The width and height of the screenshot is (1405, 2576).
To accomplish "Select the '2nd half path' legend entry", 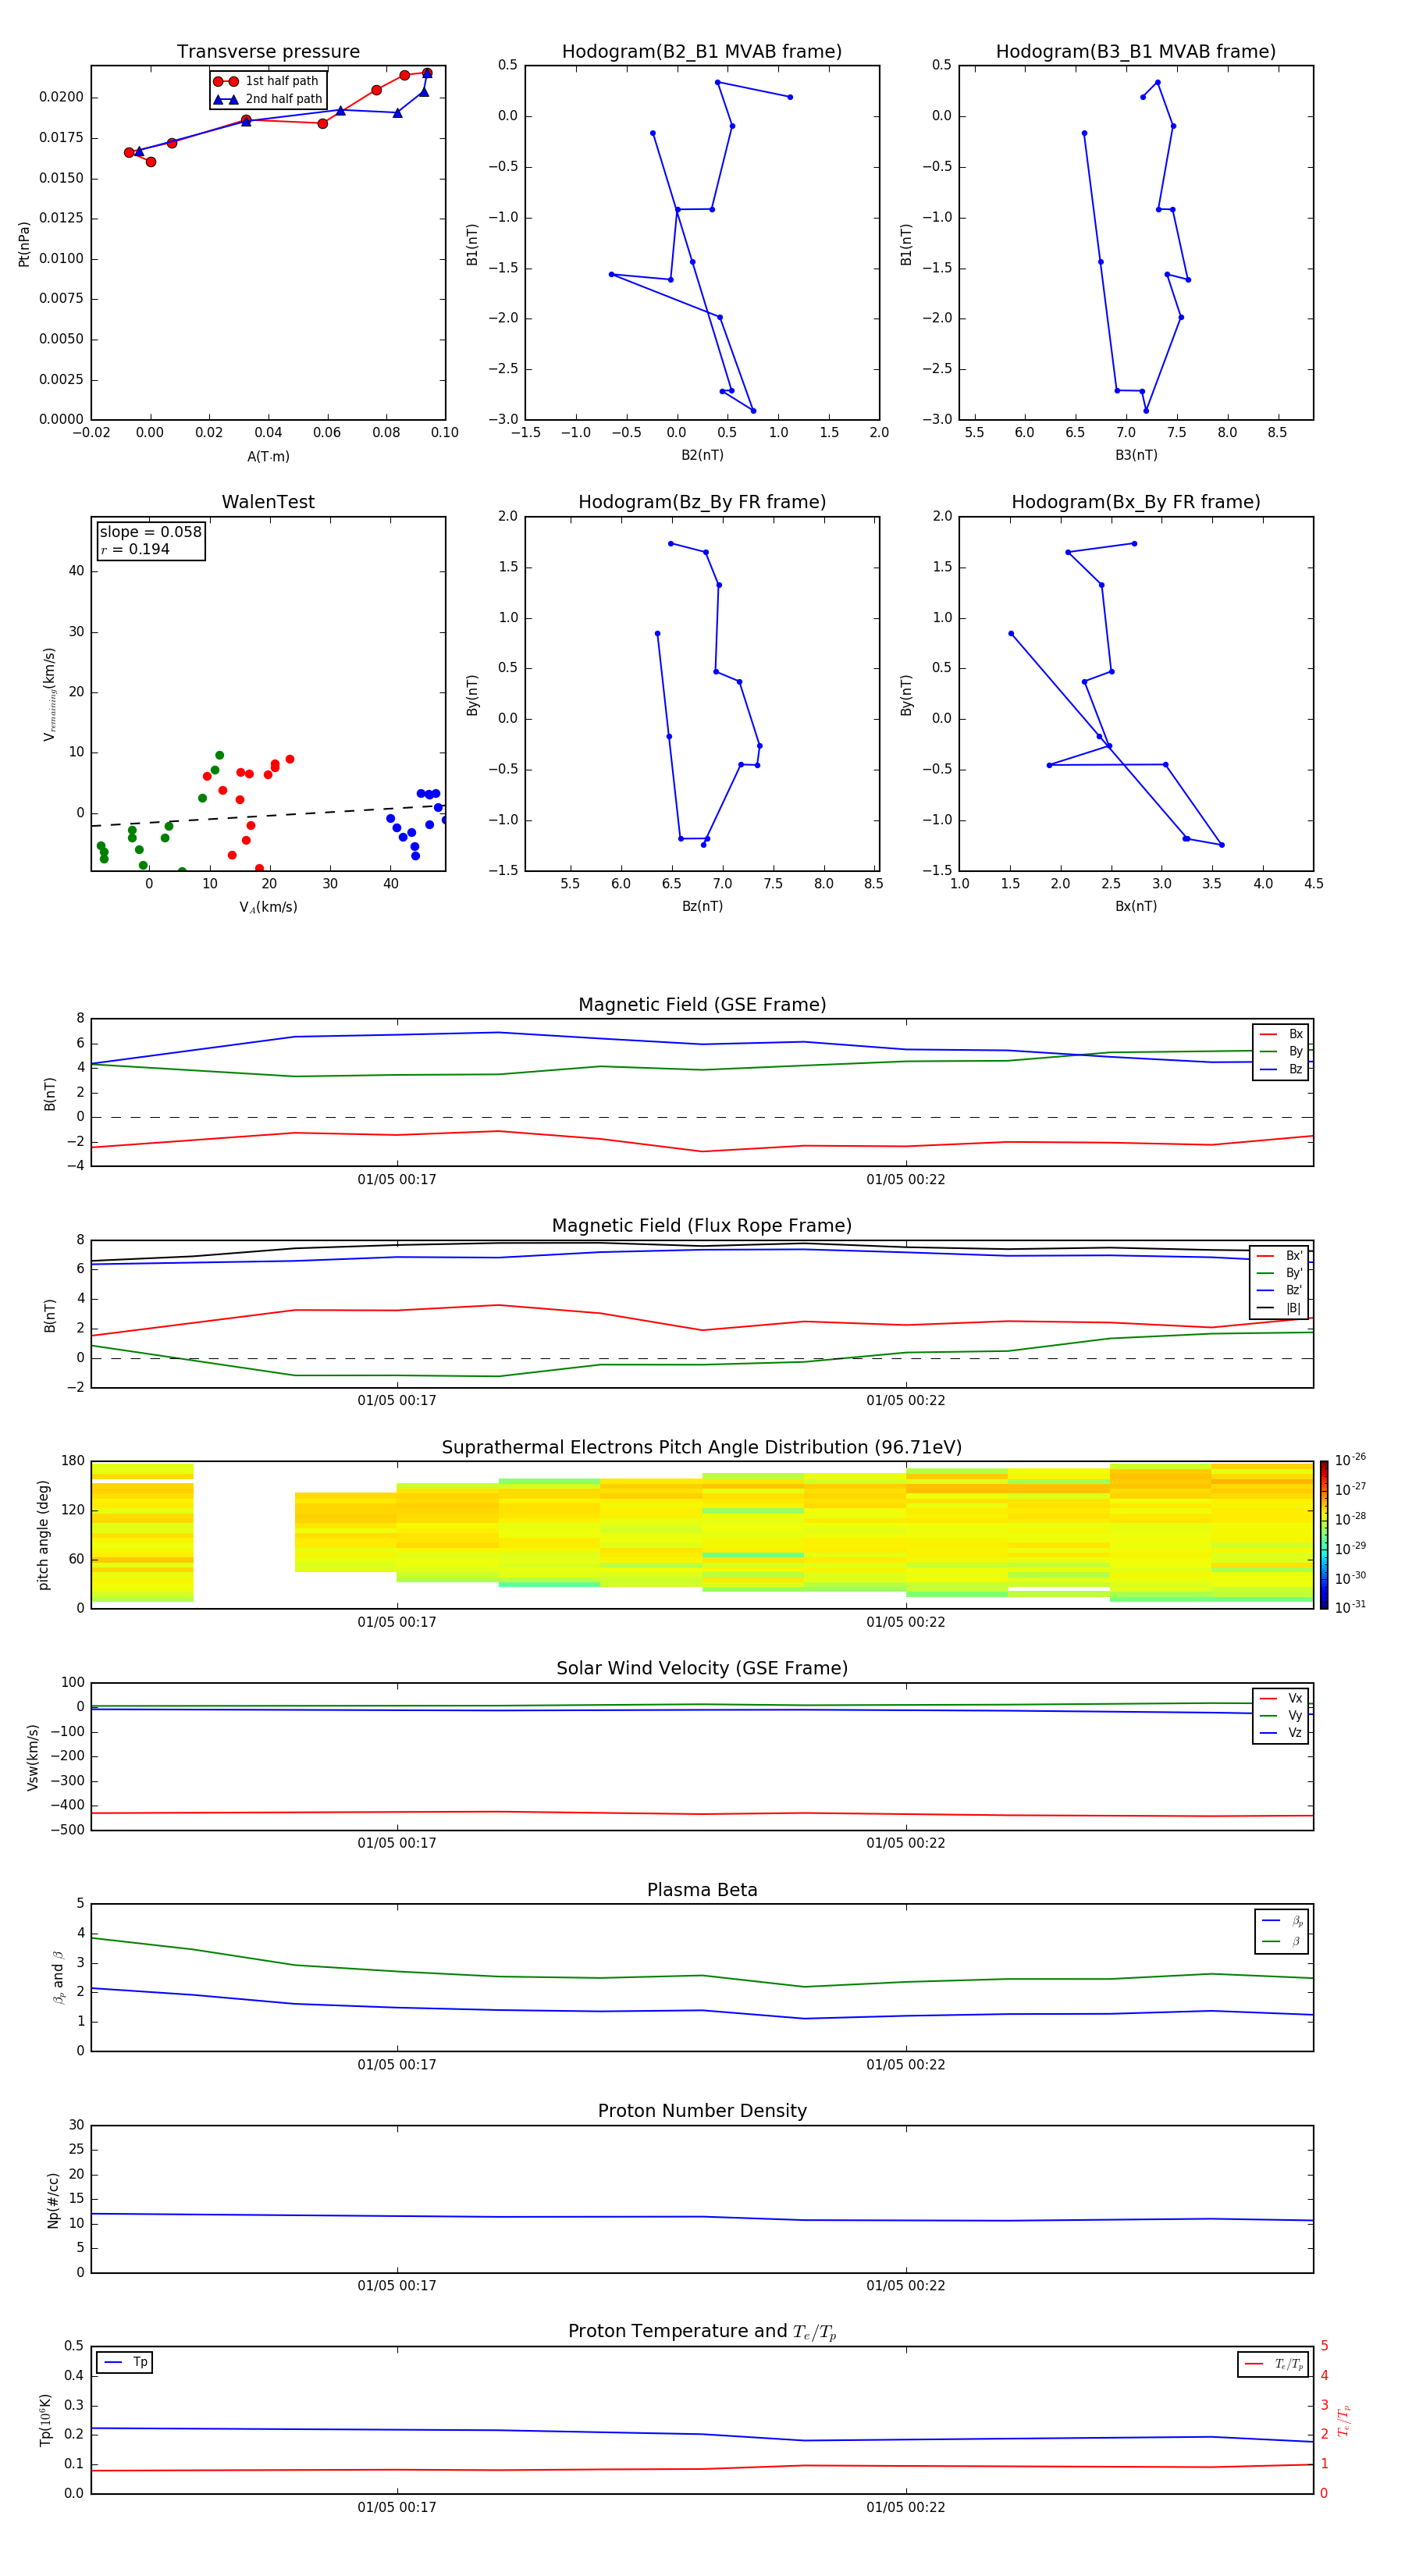I will click(x=268, y=99).
